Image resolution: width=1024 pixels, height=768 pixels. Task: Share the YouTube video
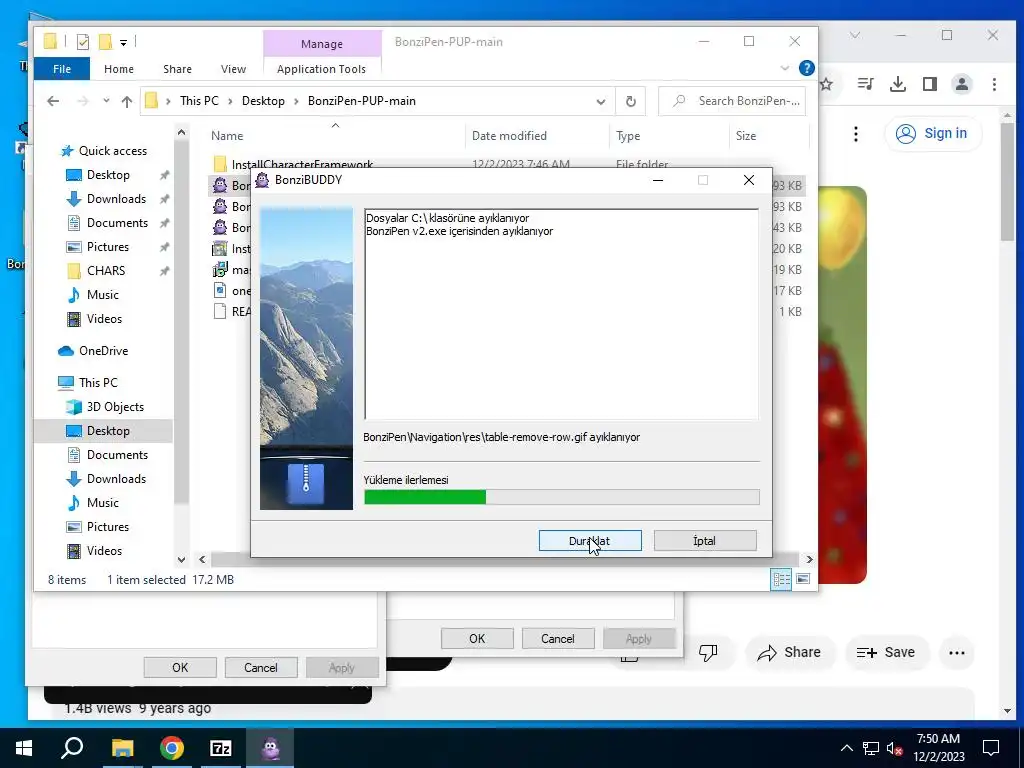(x=789, y=652)
